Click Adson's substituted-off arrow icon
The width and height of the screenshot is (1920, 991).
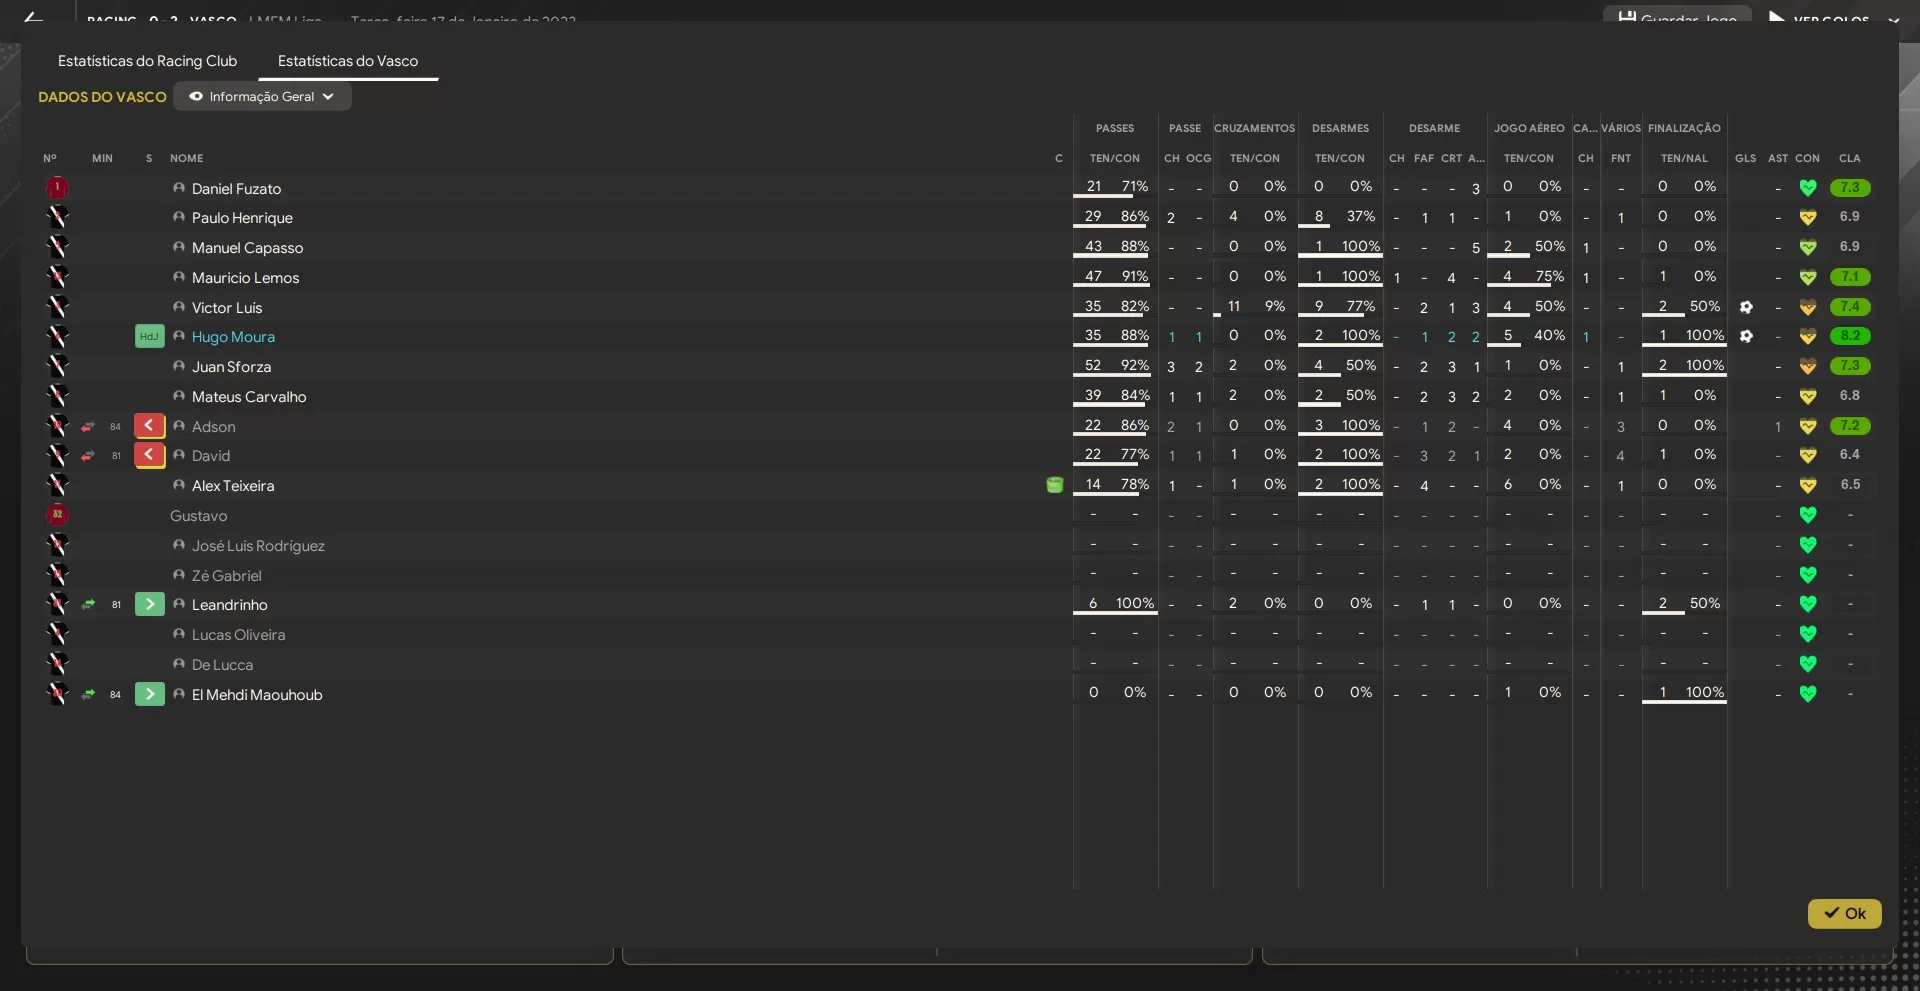click(x=149, y=426)
